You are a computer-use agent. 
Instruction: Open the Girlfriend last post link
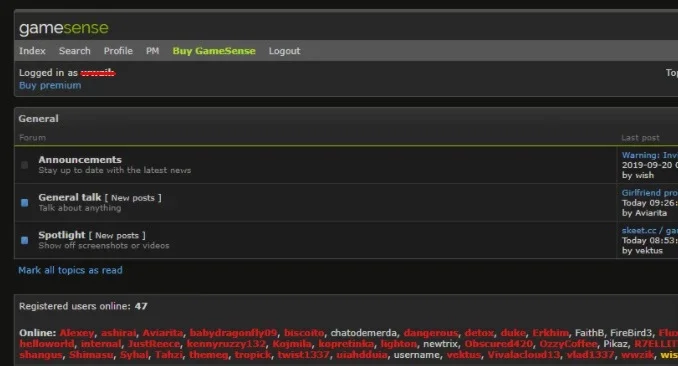tap(649, 193)
